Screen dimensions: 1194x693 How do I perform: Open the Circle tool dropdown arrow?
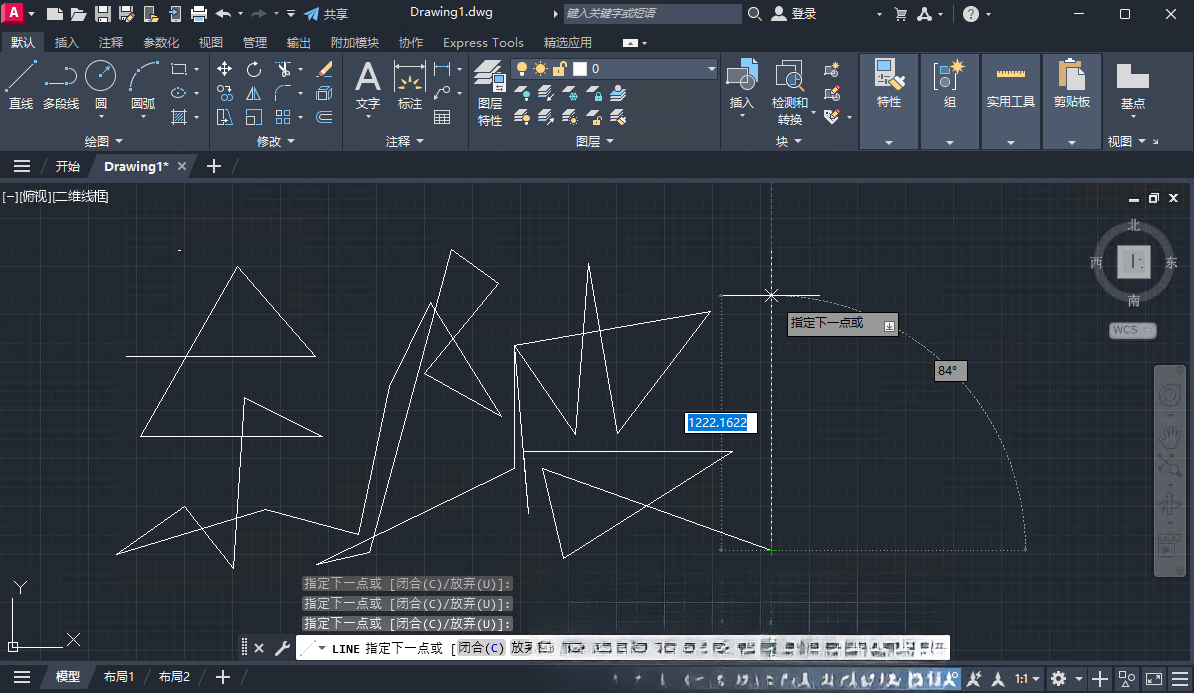tap(101, 117)
